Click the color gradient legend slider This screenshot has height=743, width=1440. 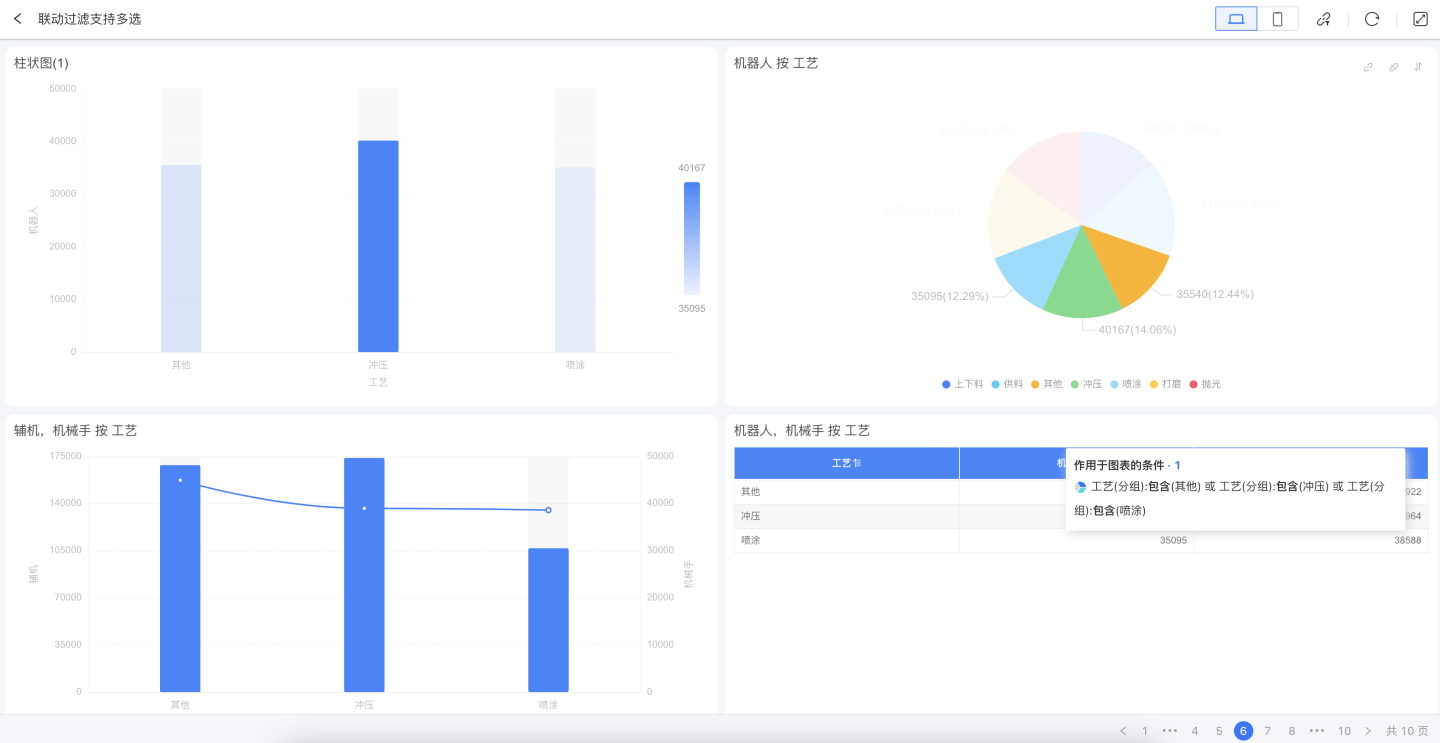point(691,238)
